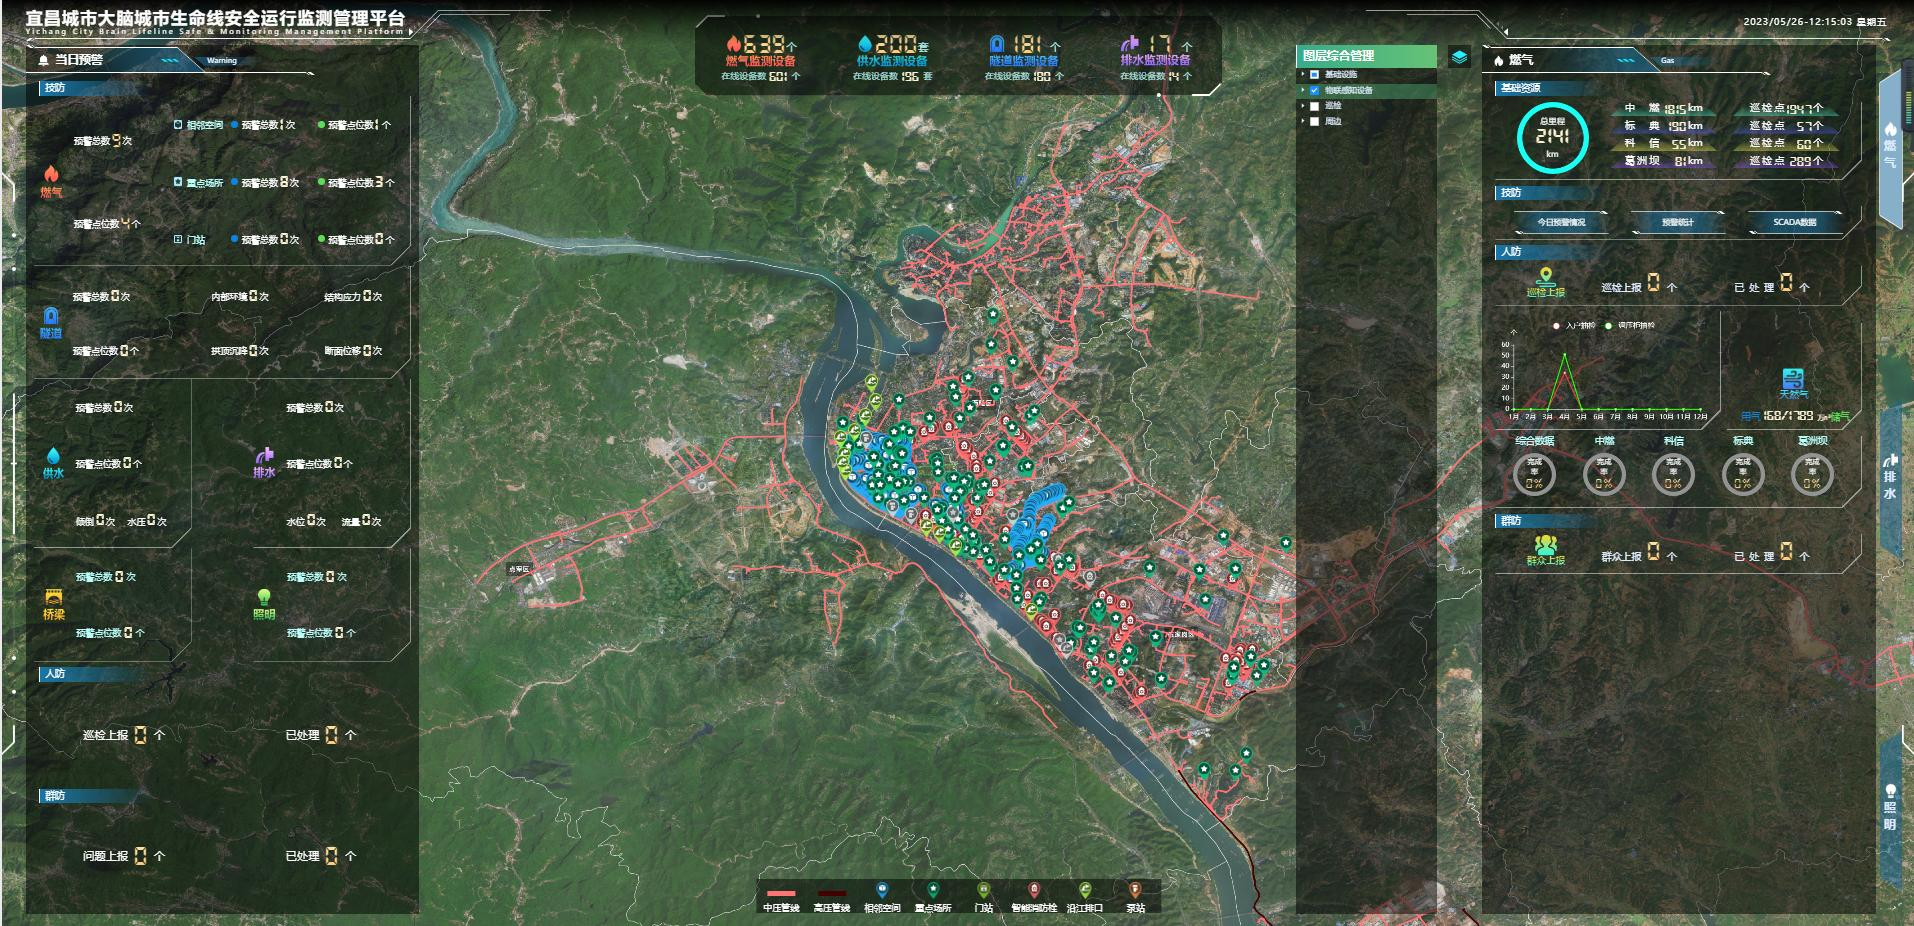Click the layer stack icon button

[1459, 57]
